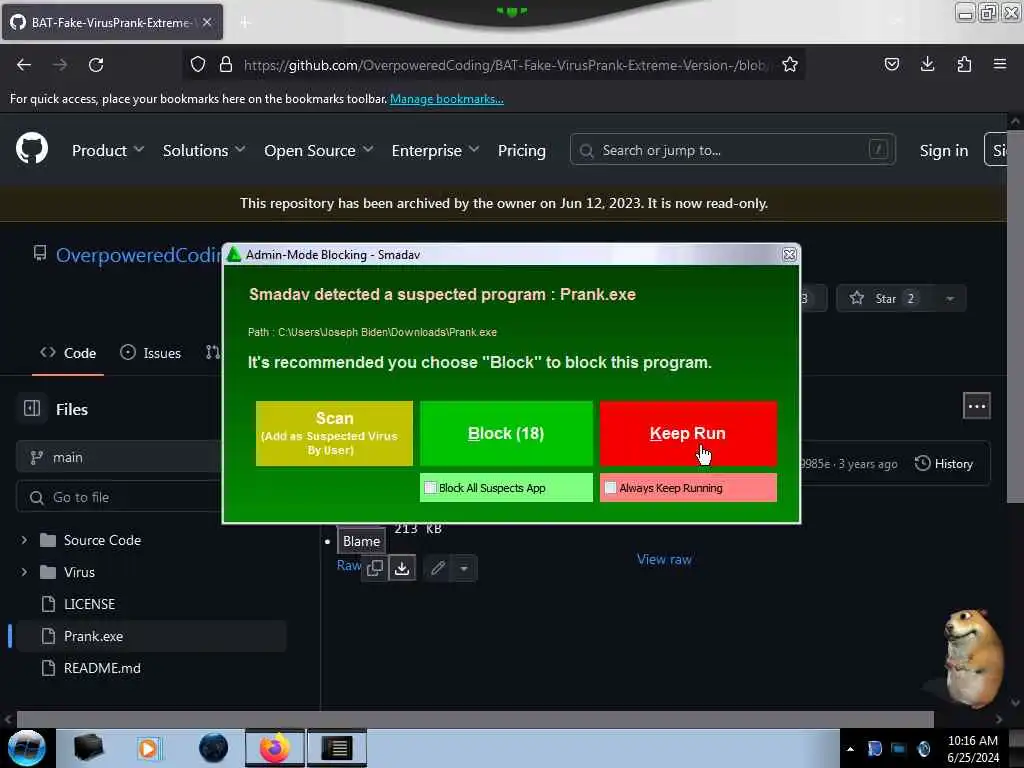Open the Pricing page
Viewport: 1024px width, 768px height.
pyautogui.click(x=521, y=151)
